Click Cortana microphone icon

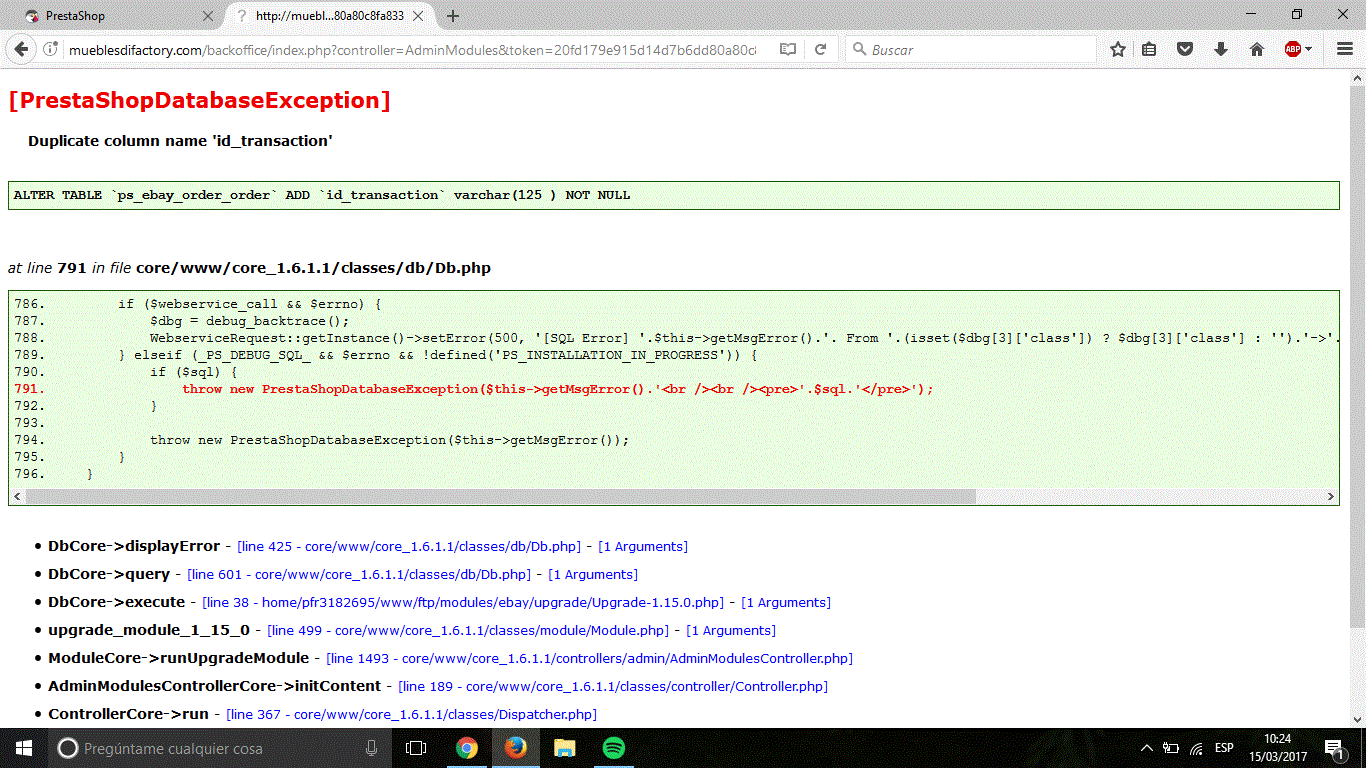pos(372,748)
